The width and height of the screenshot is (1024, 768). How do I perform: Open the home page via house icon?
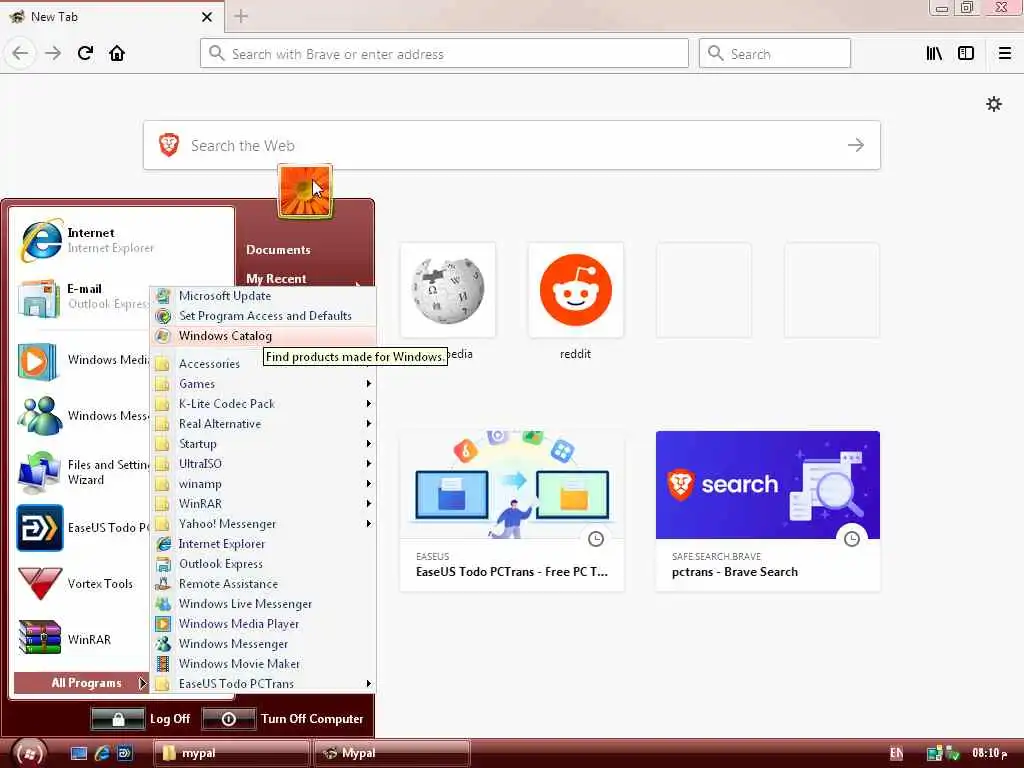pyautogui.click(x=117, y=53)
